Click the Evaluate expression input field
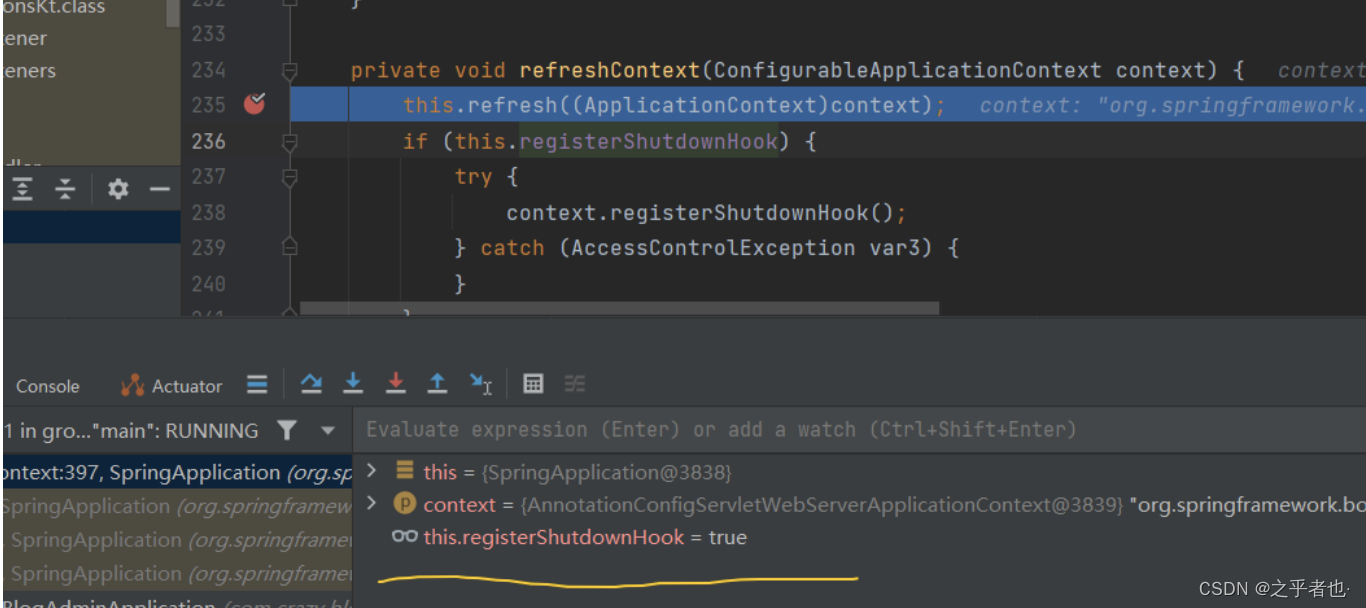Viewport: 1366px width, 608px height. tap(700, 429)
